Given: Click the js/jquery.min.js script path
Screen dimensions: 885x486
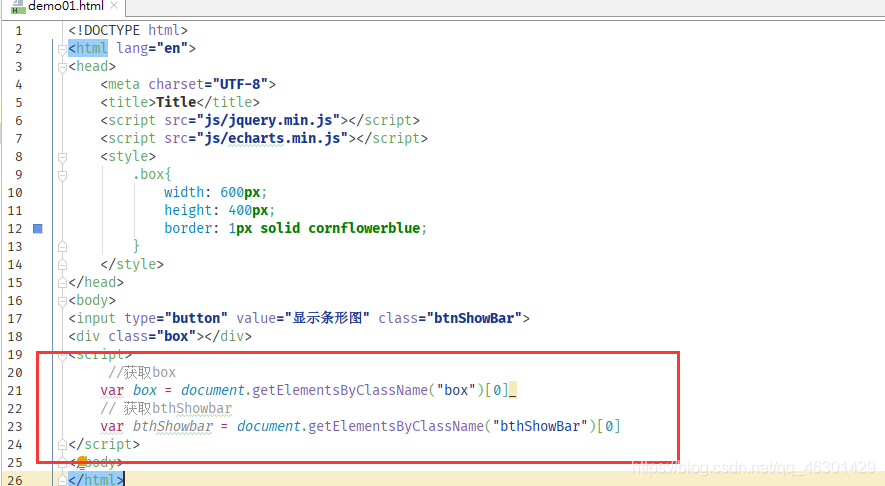Looking at the screenshot, I should click(x=268, y=120).
